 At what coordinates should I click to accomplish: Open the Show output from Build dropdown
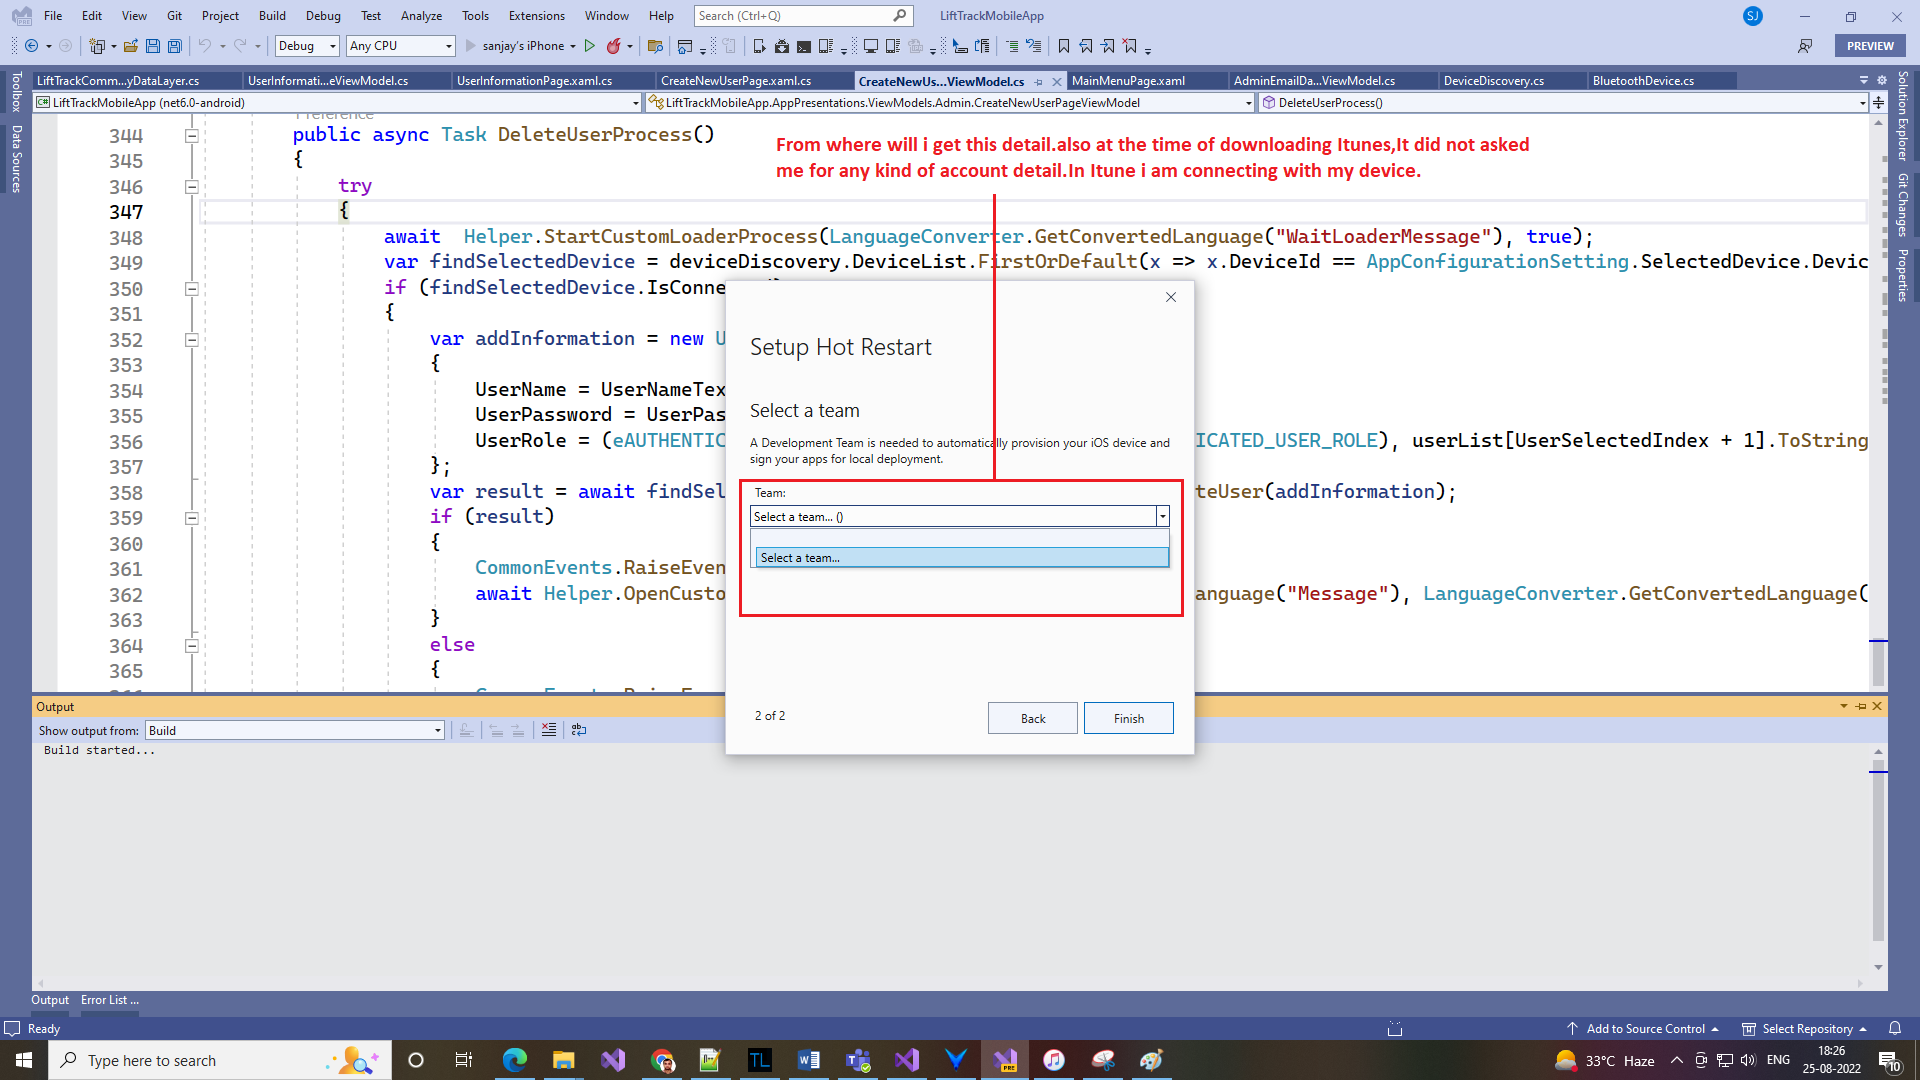tap(294, 730)
